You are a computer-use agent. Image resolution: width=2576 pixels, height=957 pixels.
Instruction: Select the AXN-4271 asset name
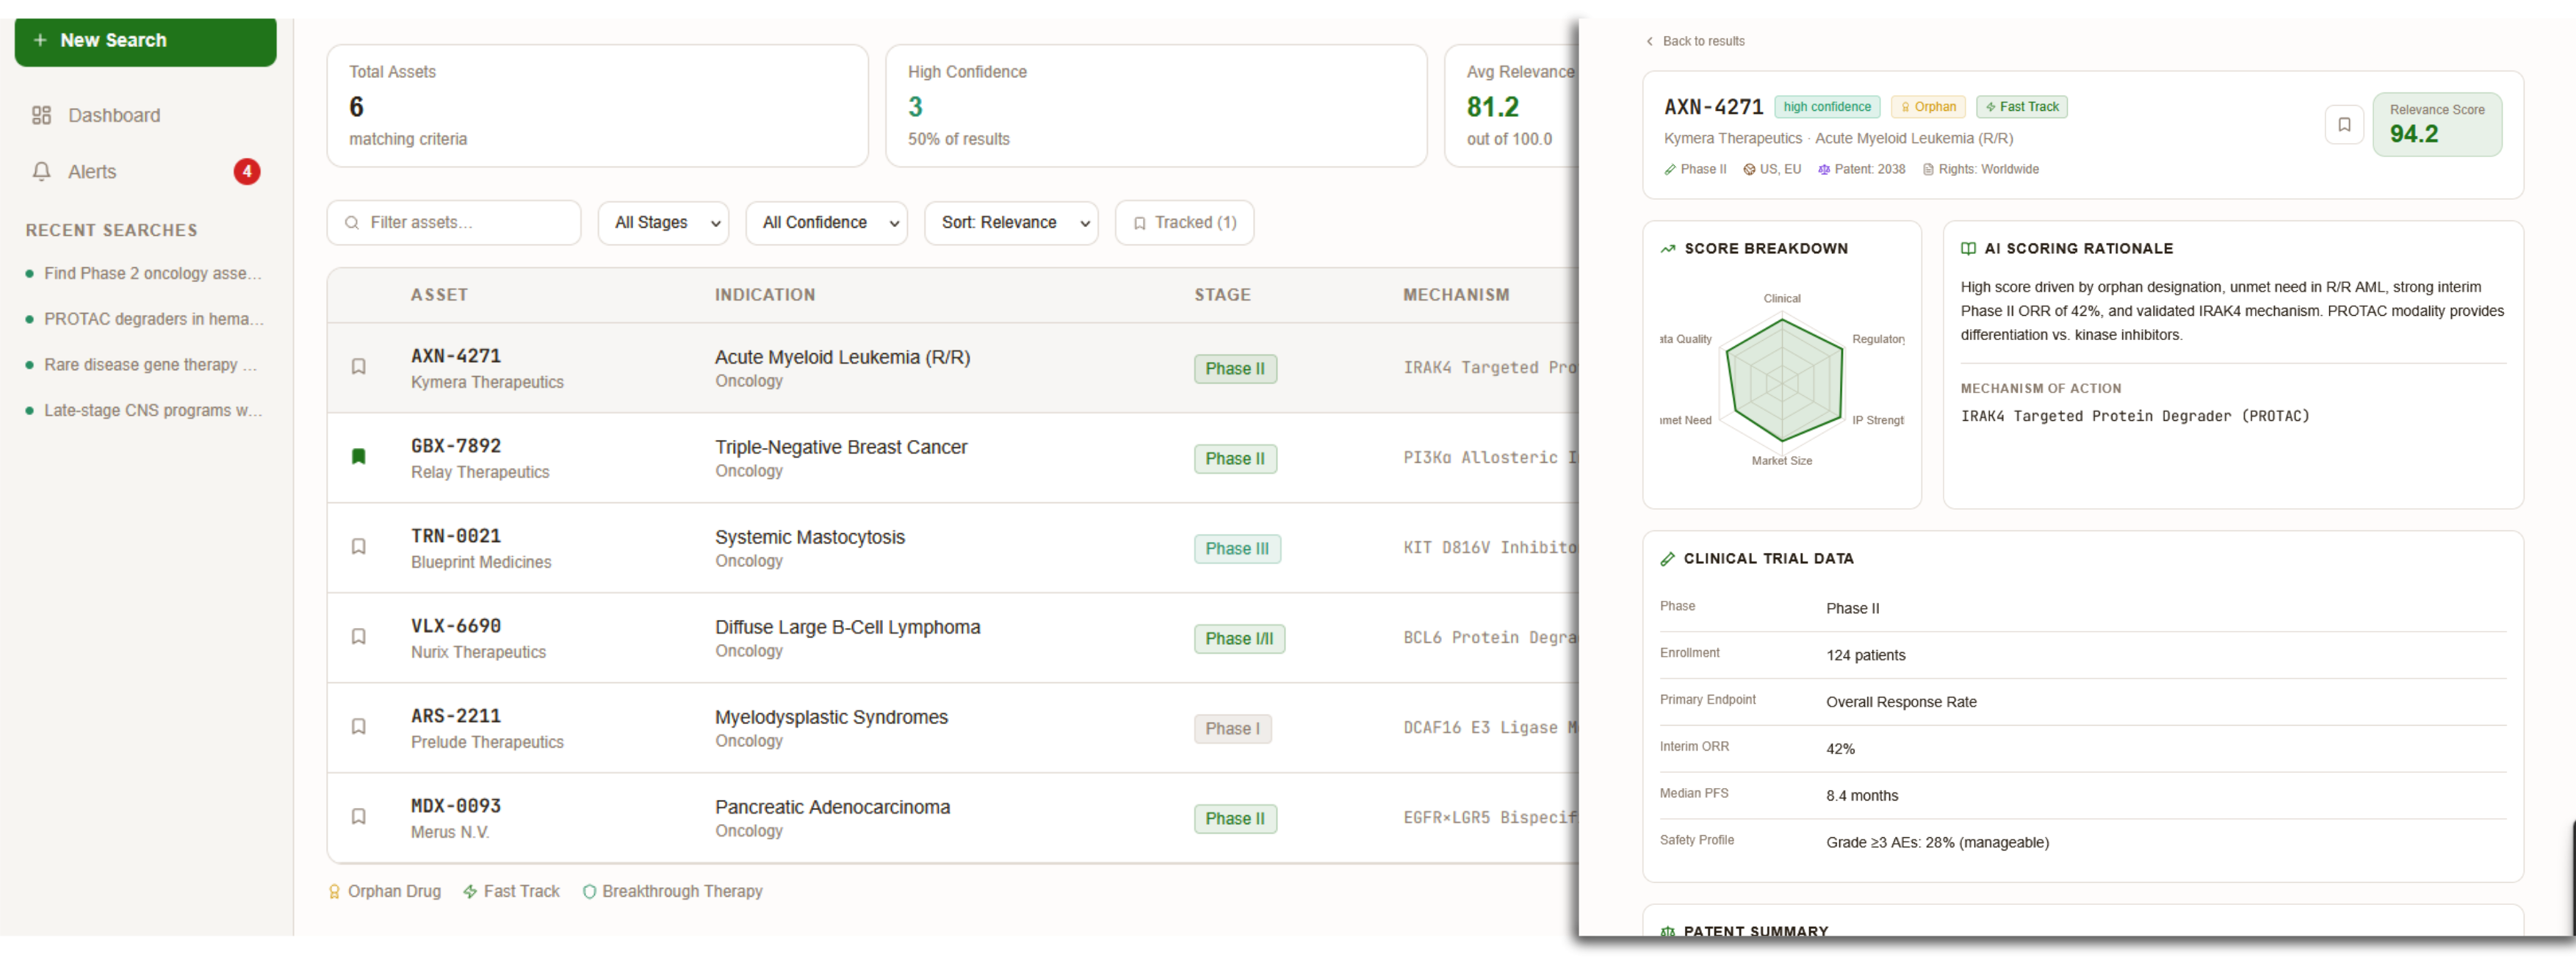click(x=456, y=356)
